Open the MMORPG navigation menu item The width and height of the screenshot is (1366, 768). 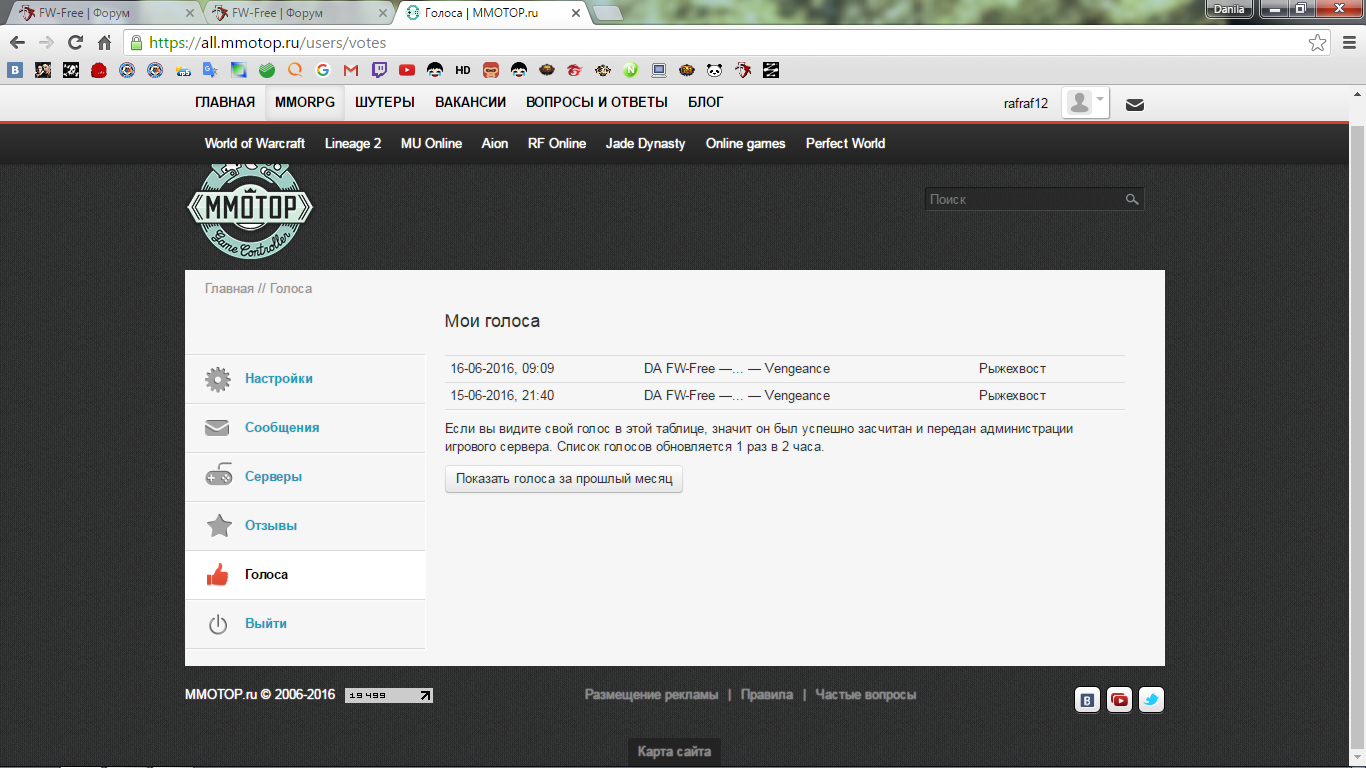click(305, 103)
